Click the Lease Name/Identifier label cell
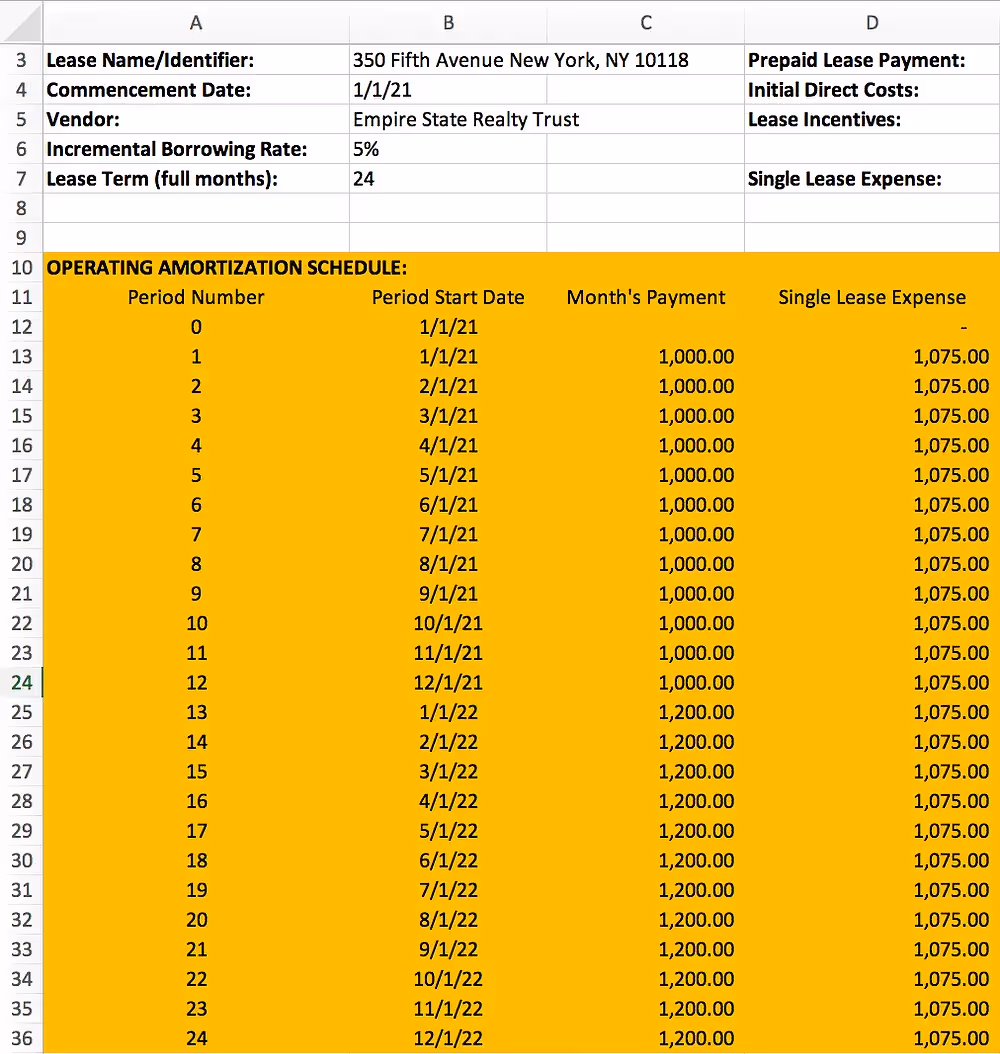 pyautogui.click(x=150, y=60)
